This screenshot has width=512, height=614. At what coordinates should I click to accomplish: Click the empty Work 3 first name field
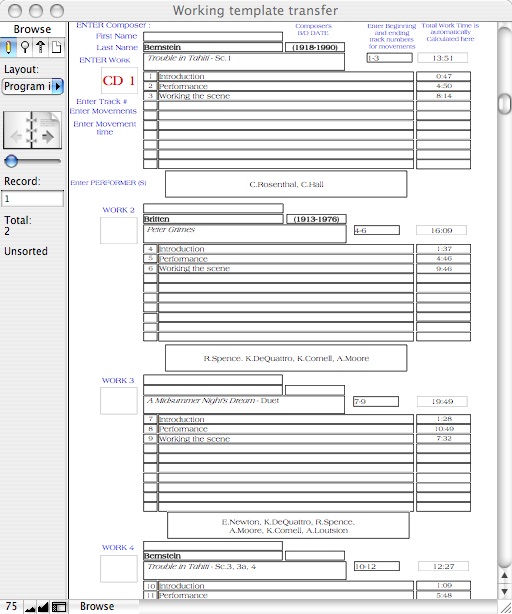coord(213,379)
